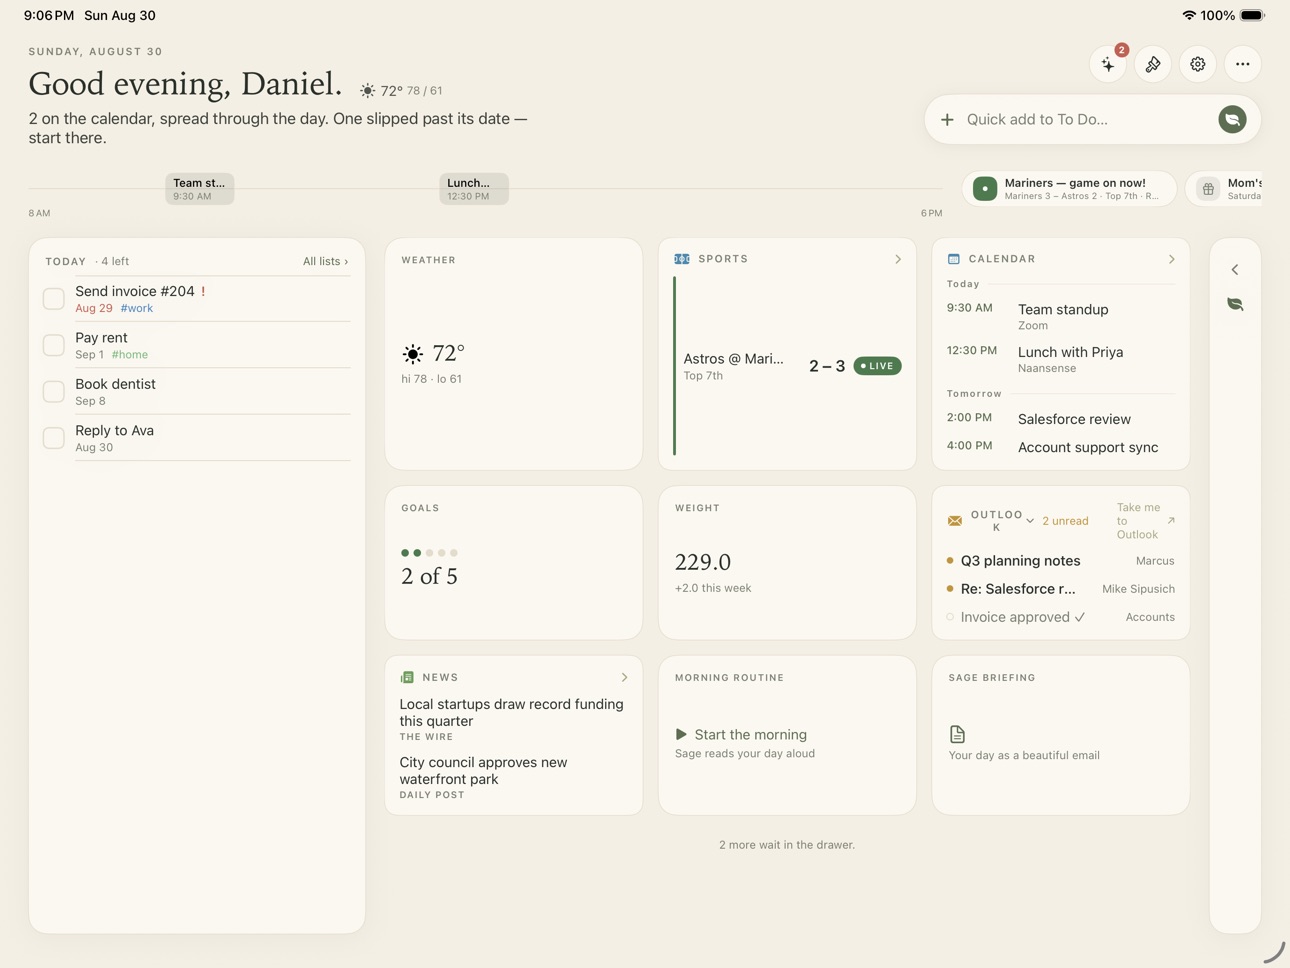Tap the Sage leaf icon in side drawer
Screen dimensions: 1290x968
click(x=1235, y=304)
